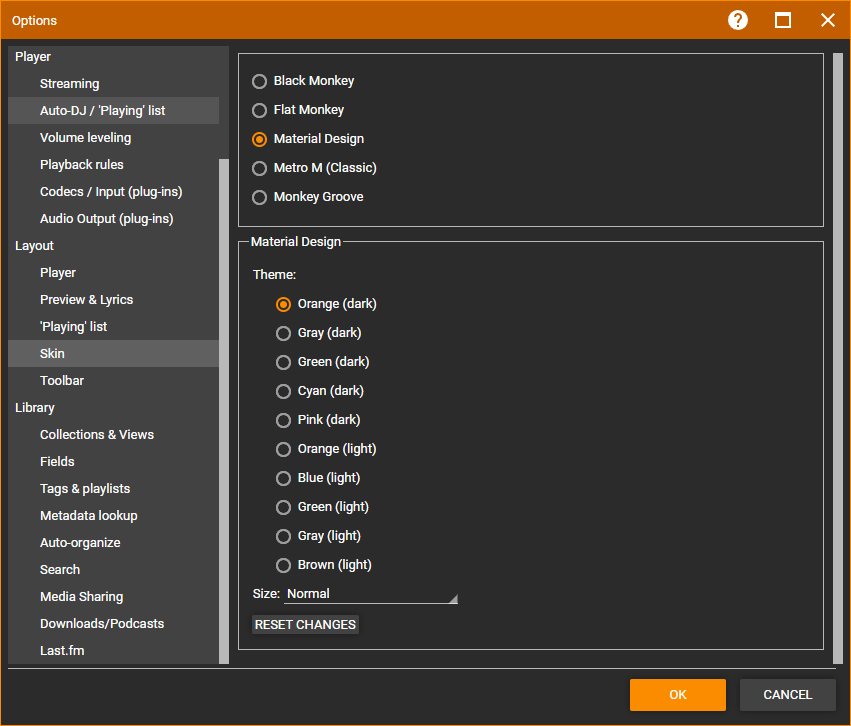Open the Size dropdown set to Normal
This screenshot has width=851, height=726.
tap(370, 594)
